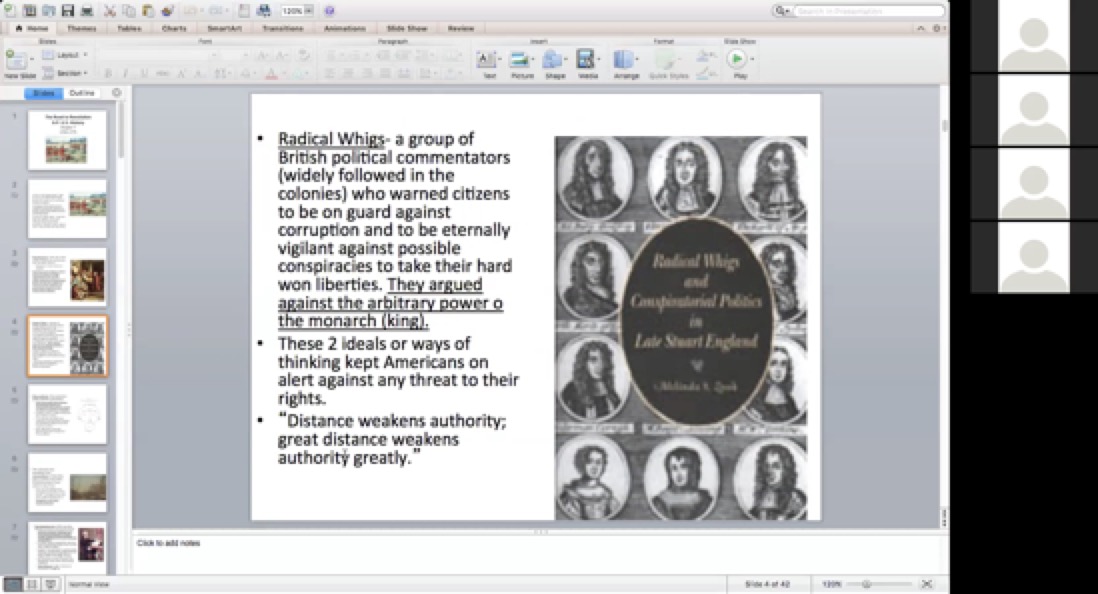Image resolution: width=1098 pixels, height=594 pixels.
Task: Click the red Font Color icon
Action: click(271, 74)
